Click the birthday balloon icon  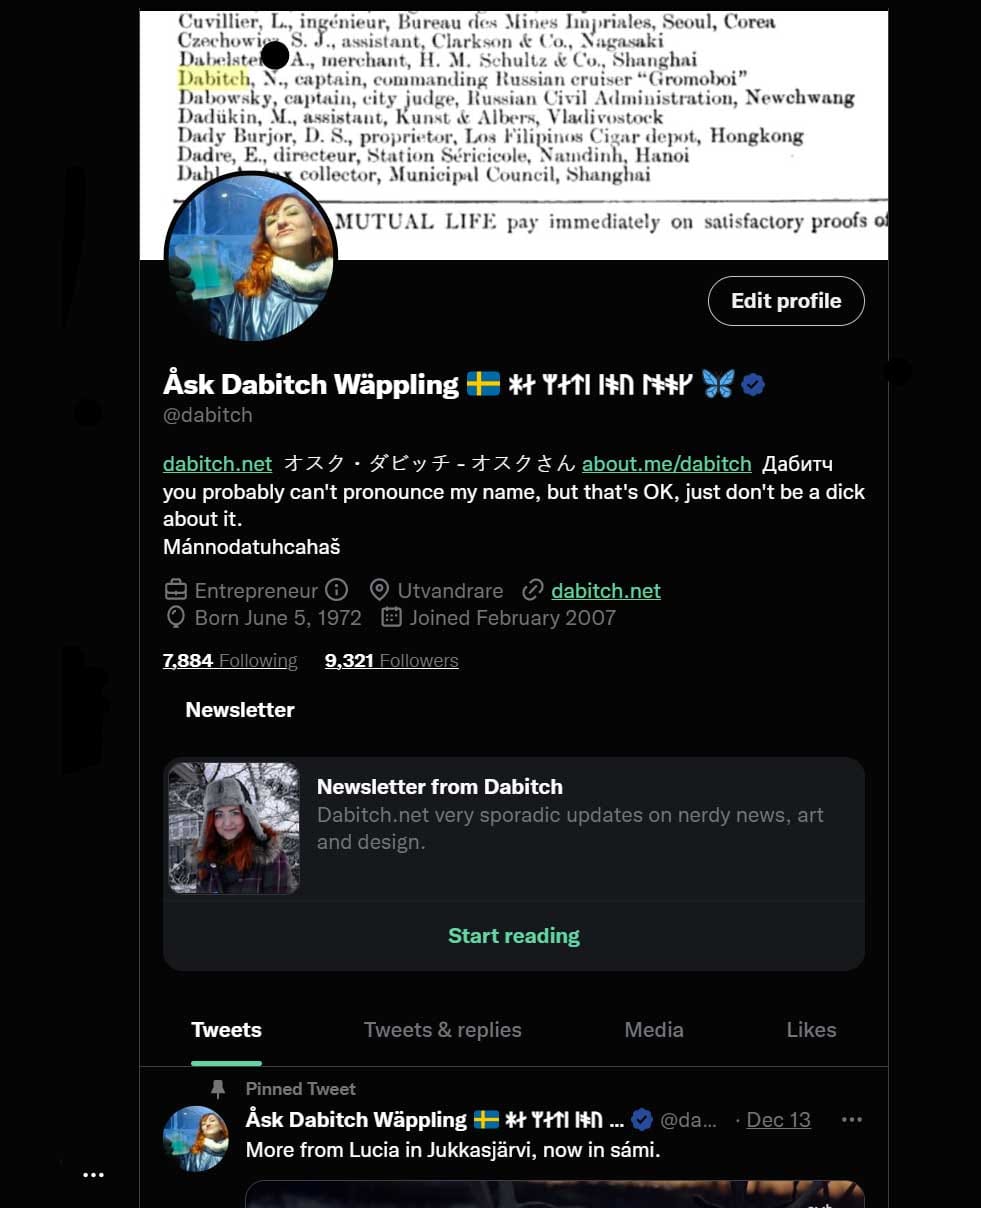[176, 617]
